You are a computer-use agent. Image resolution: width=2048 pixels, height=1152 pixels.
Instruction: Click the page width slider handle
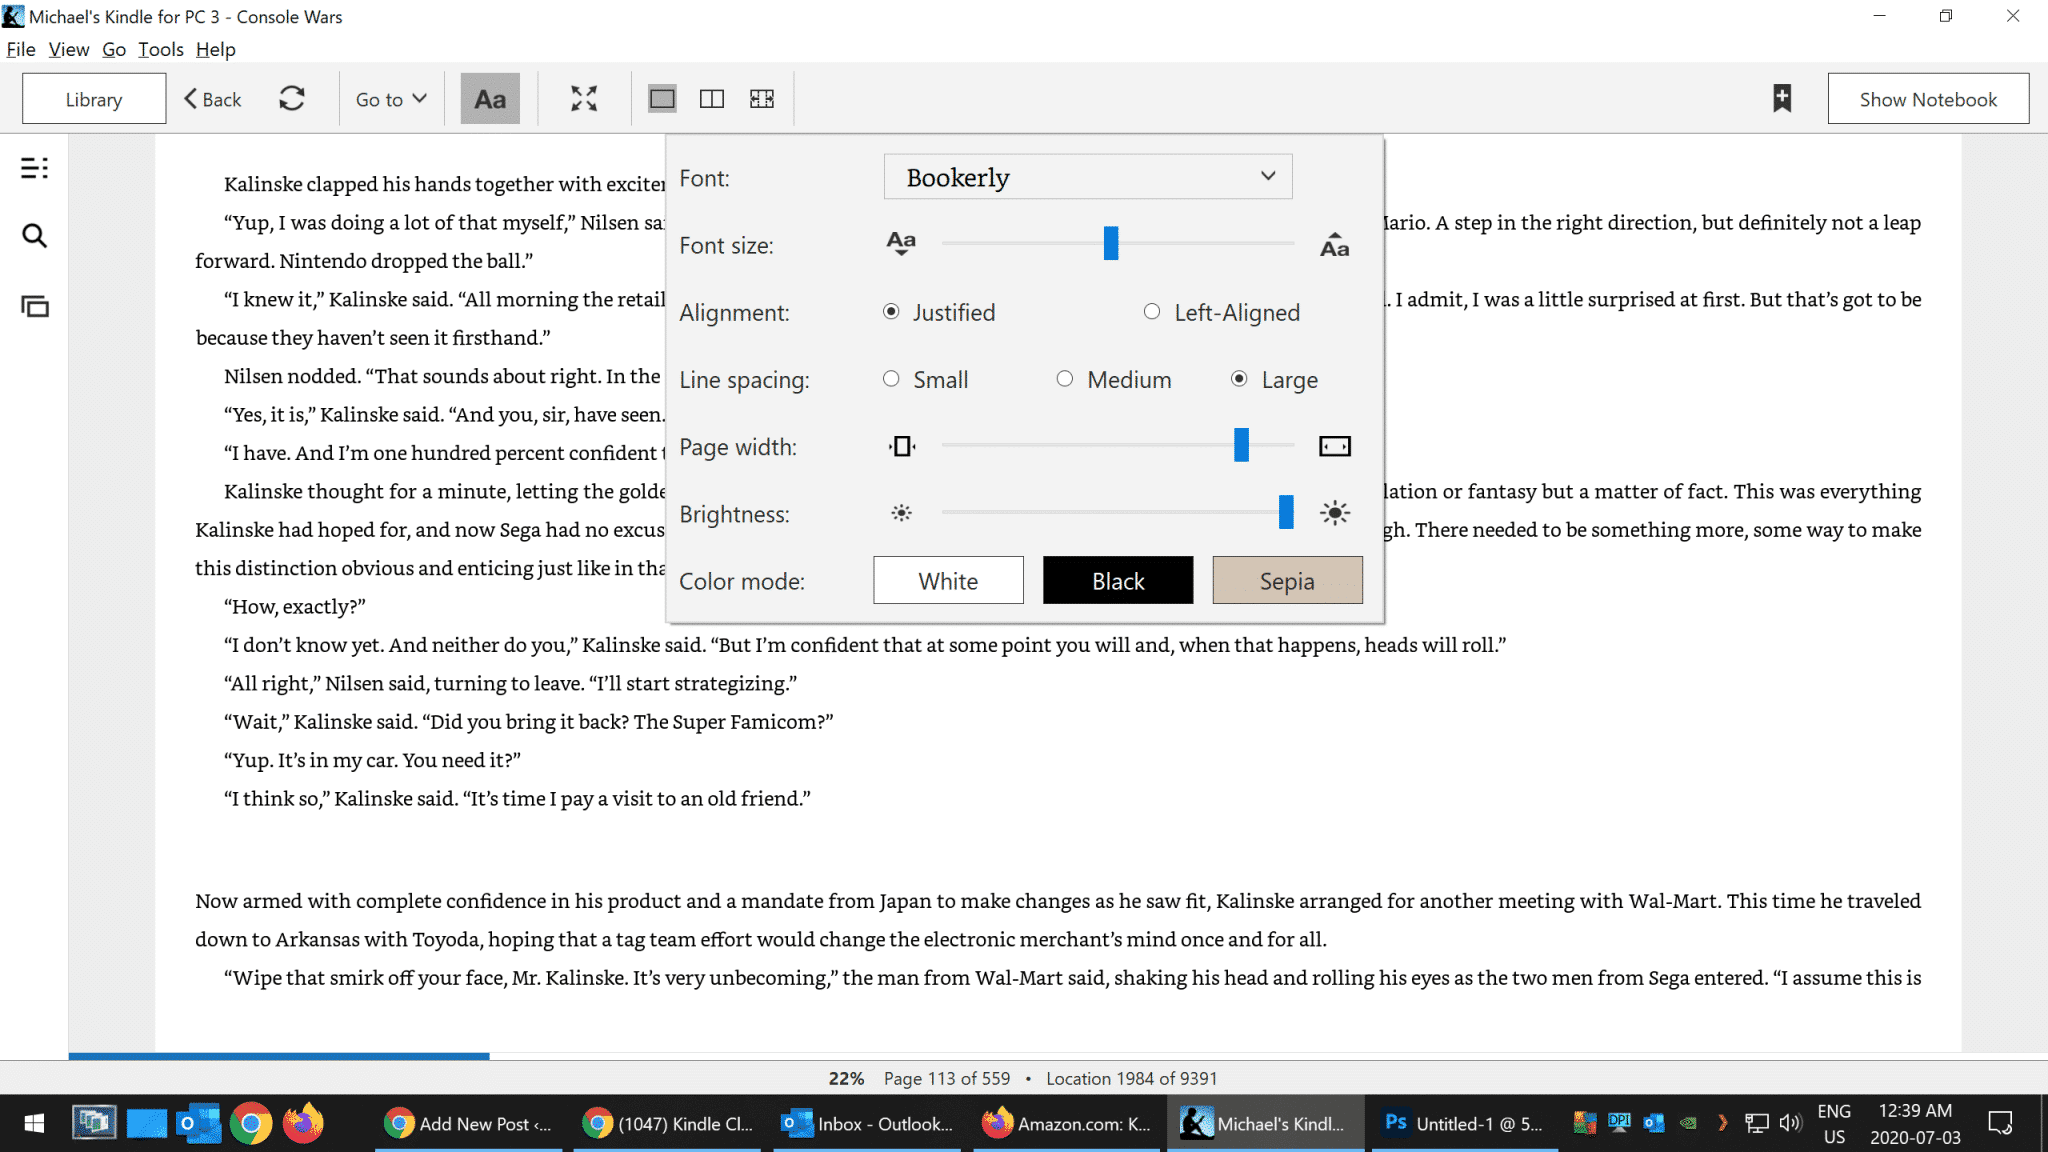pyautogui.click(x=1241, y=445)
